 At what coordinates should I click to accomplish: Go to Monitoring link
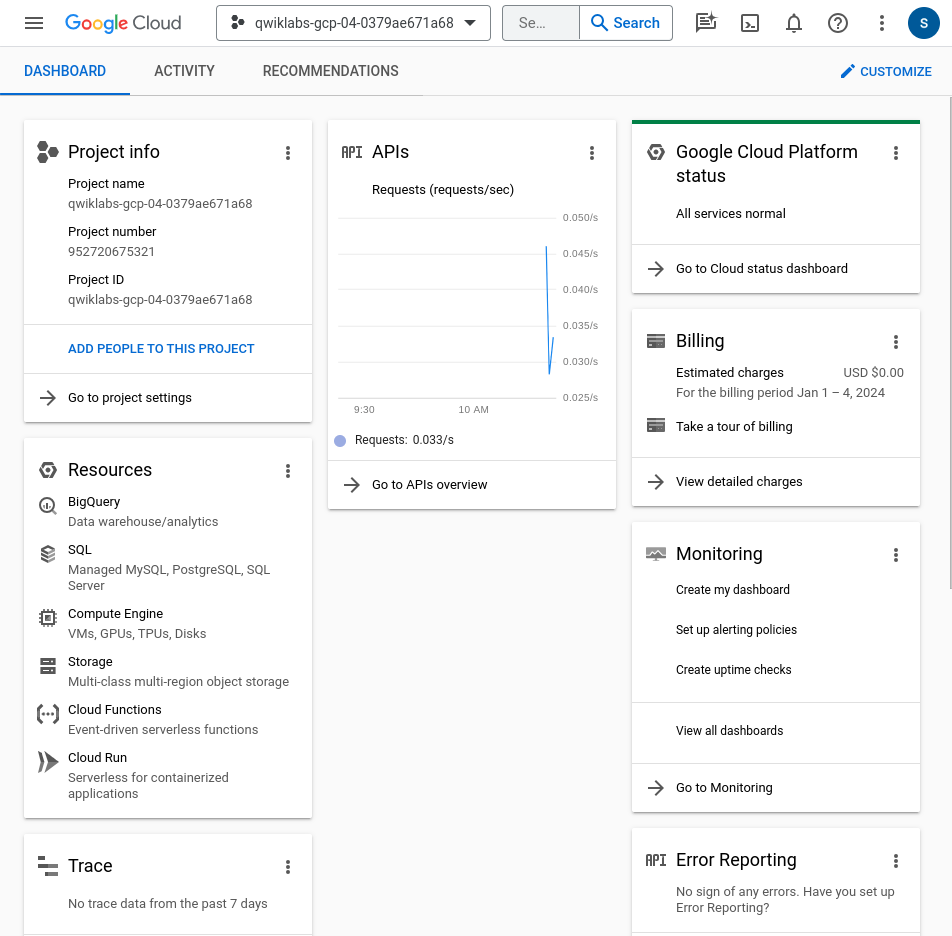(x=776, y=787)
